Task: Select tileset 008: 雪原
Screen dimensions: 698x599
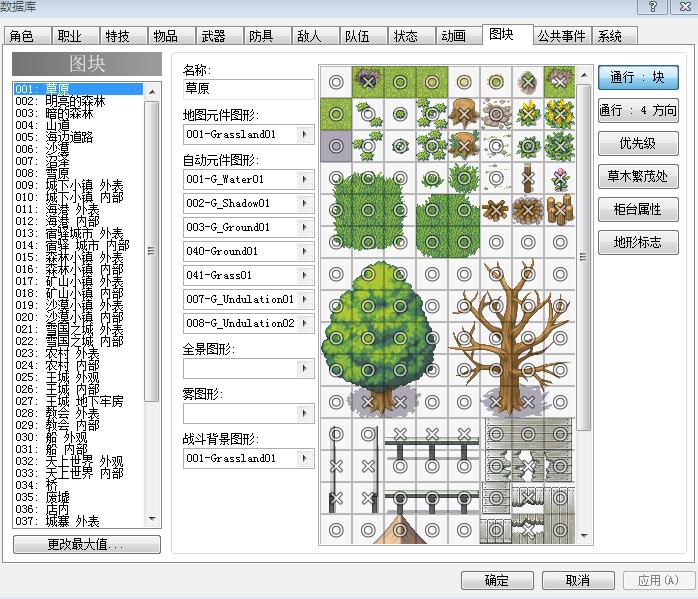Action: click(78, 173)
